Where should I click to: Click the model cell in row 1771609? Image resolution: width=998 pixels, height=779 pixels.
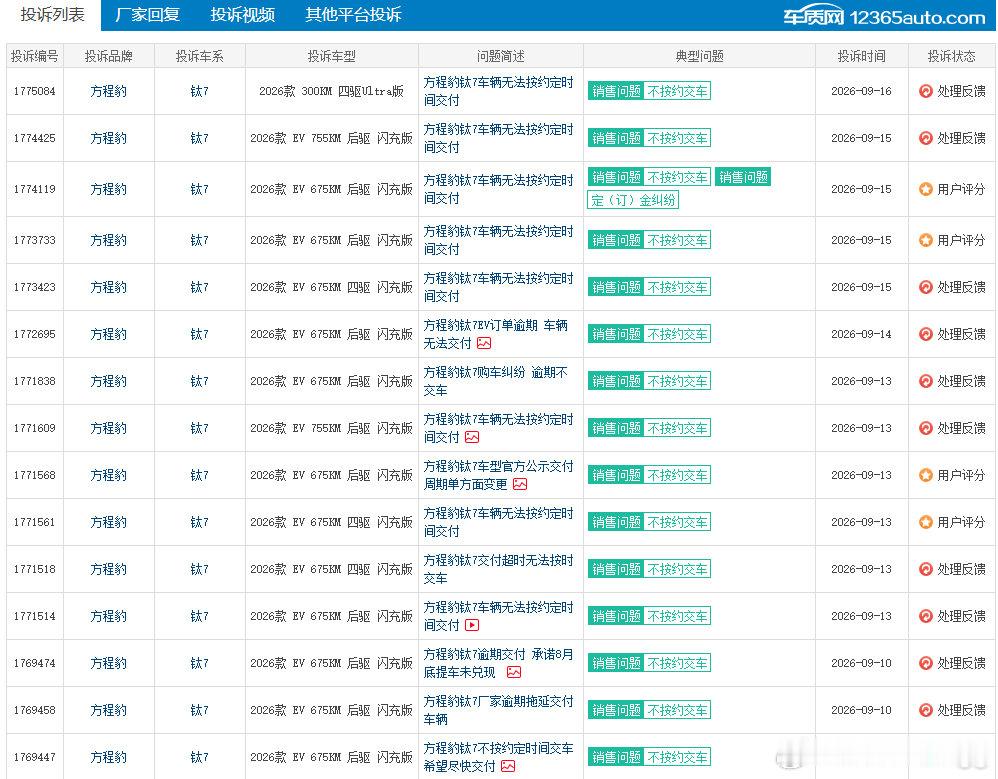(331, 428)
